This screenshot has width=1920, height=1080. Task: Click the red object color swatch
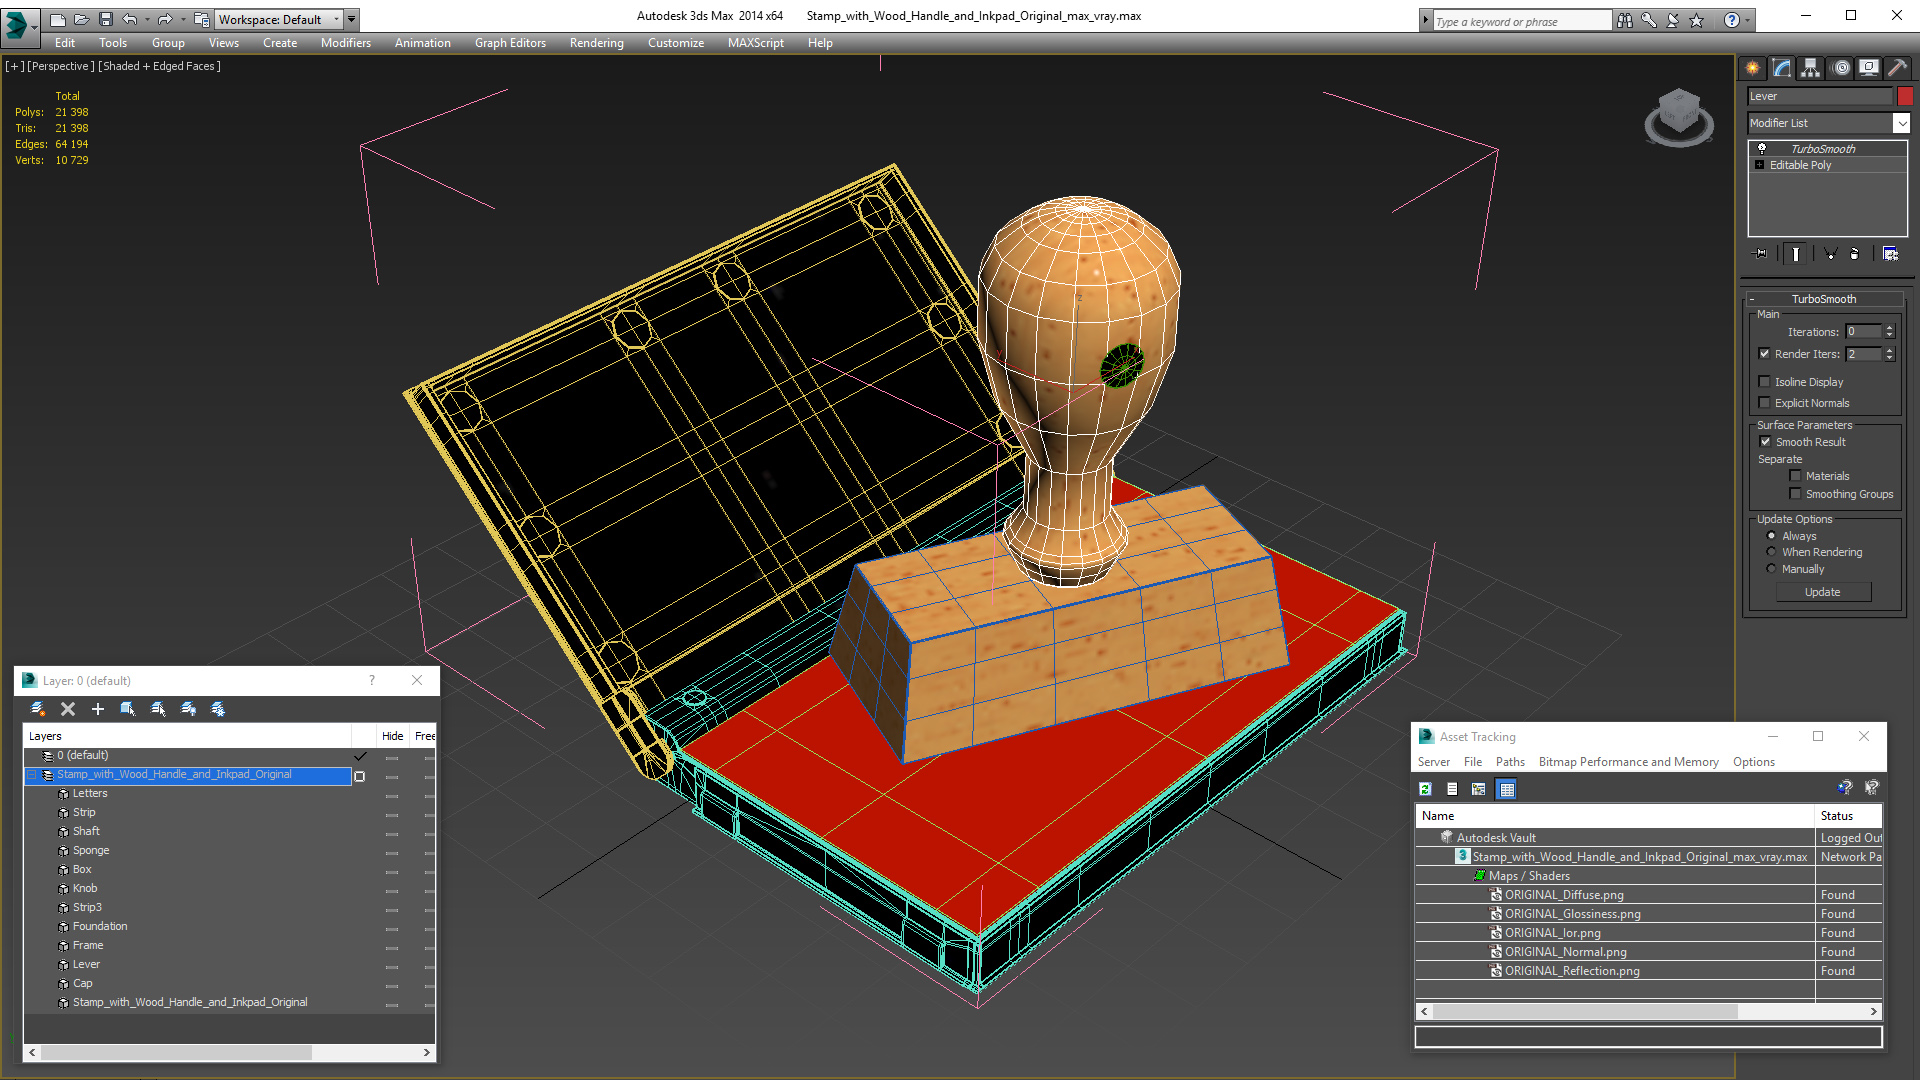1905,96
